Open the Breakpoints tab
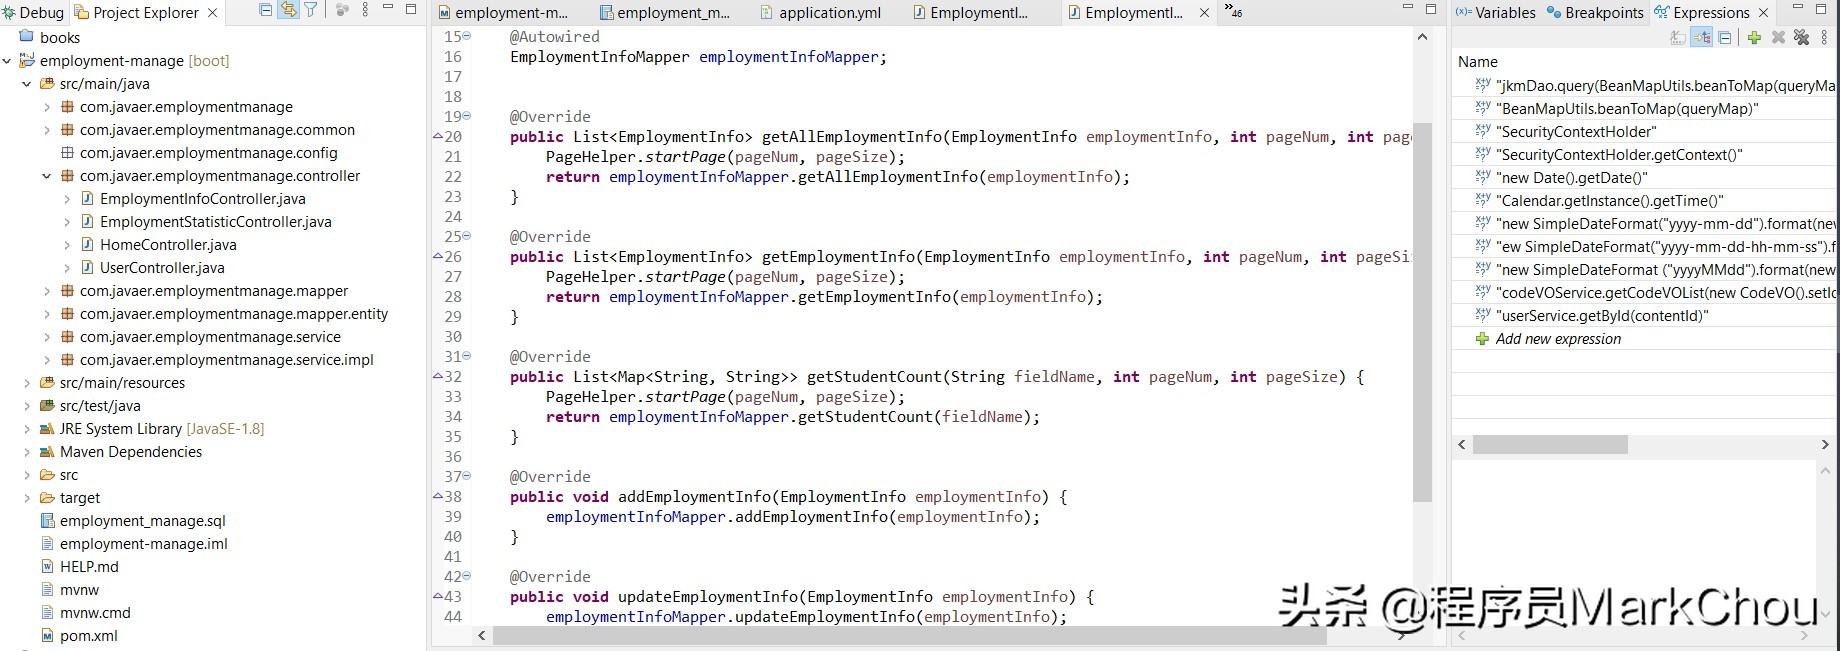1840x651 pixels. pyautogui.click(x=1595, y=13)
